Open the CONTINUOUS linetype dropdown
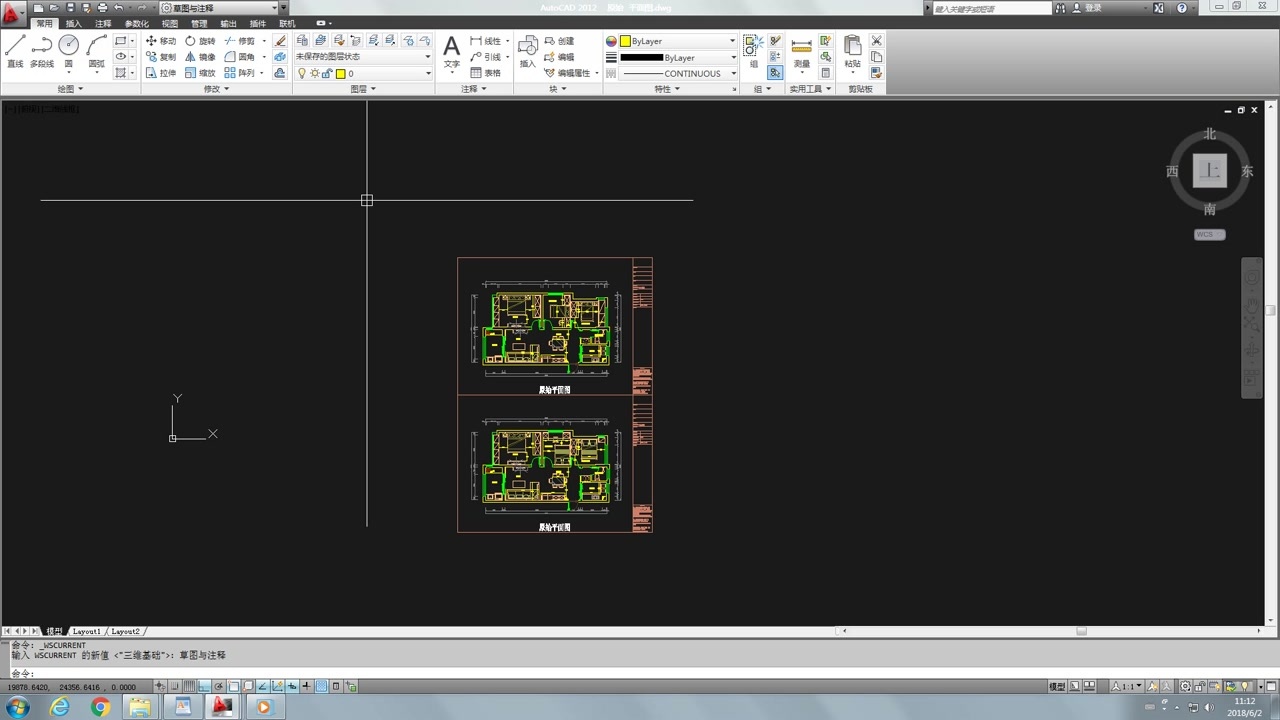Image resolution: width=1280 pixels, height=720 pixels. tap(678, 73)
